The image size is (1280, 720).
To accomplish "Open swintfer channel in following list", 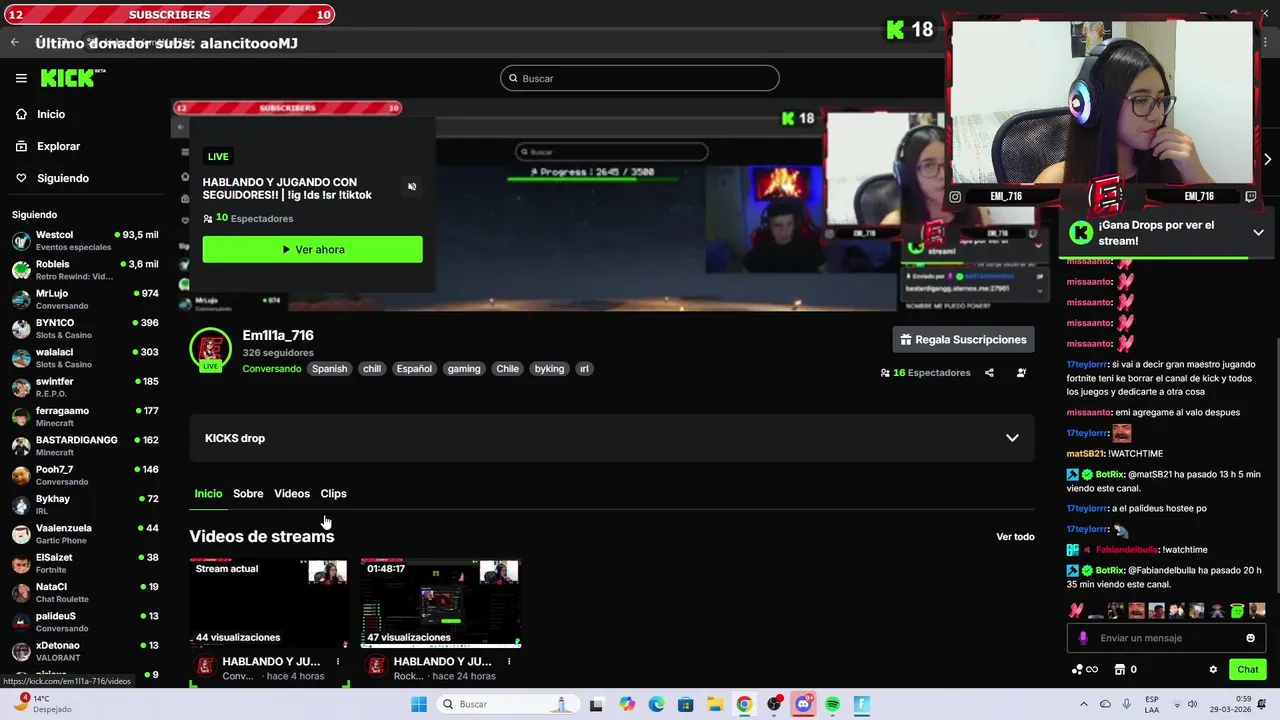I will click(85, 387).
